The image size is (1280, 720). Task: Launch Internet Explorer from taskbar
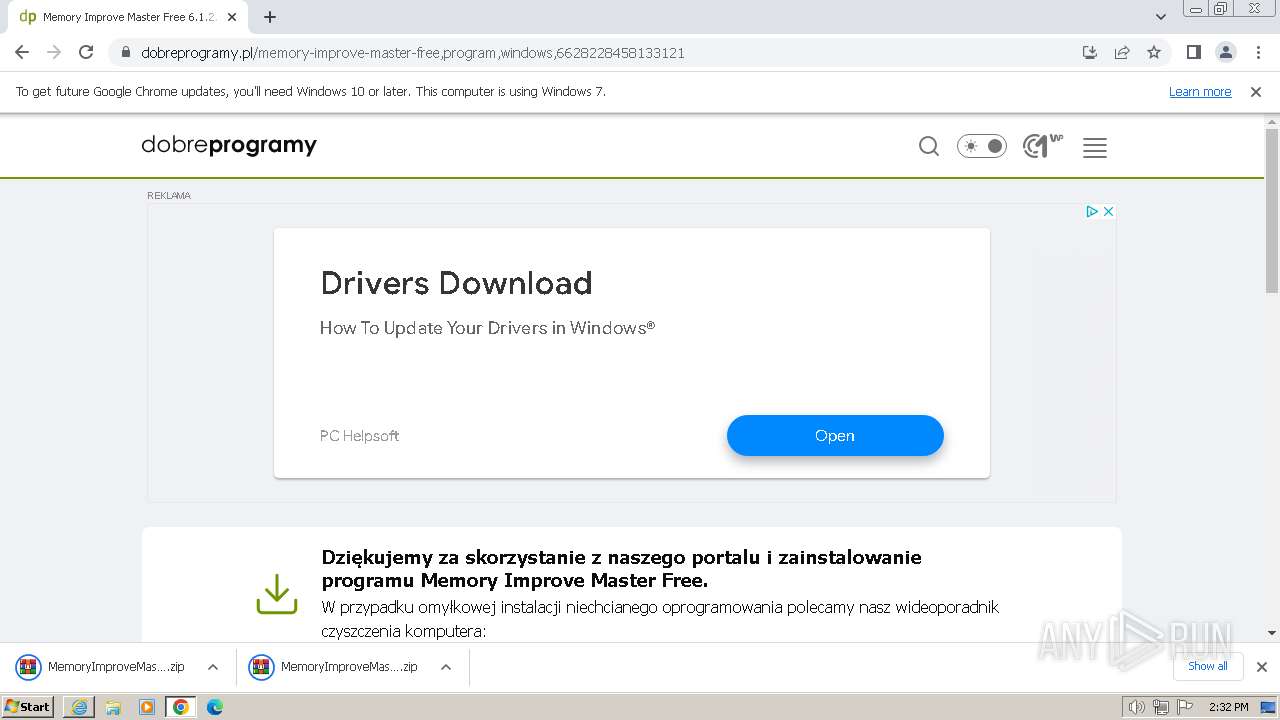coord(79,707)
